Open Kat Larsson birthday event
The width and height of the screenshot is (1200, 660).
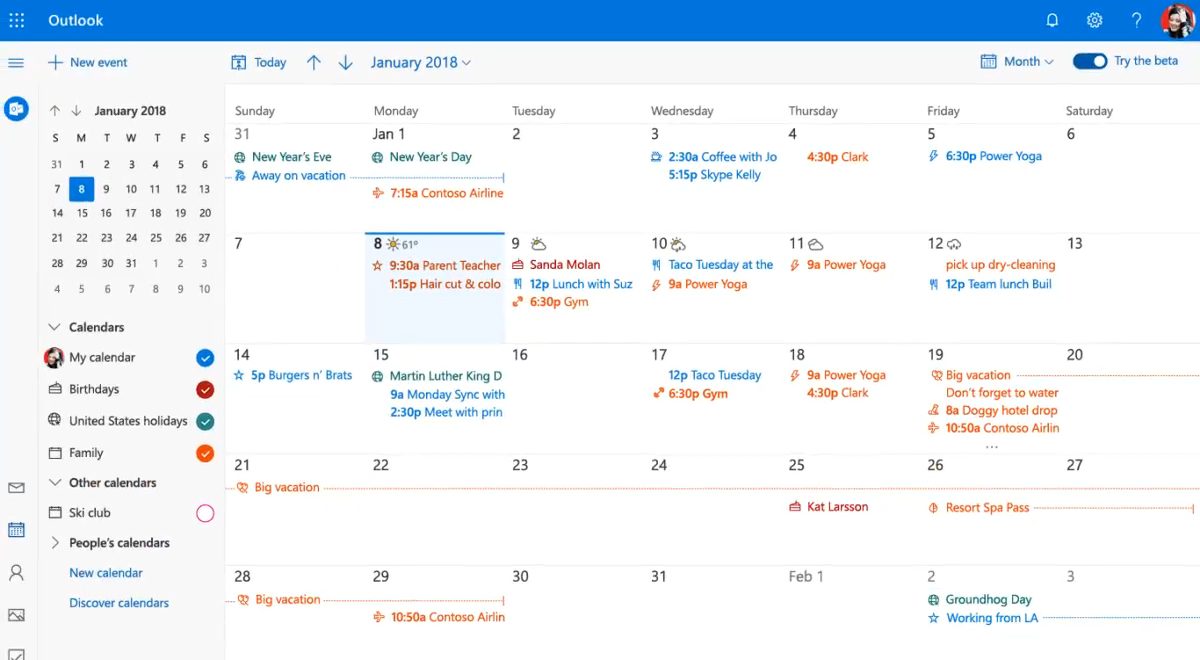pyautogui.click(x=828, y=507)
